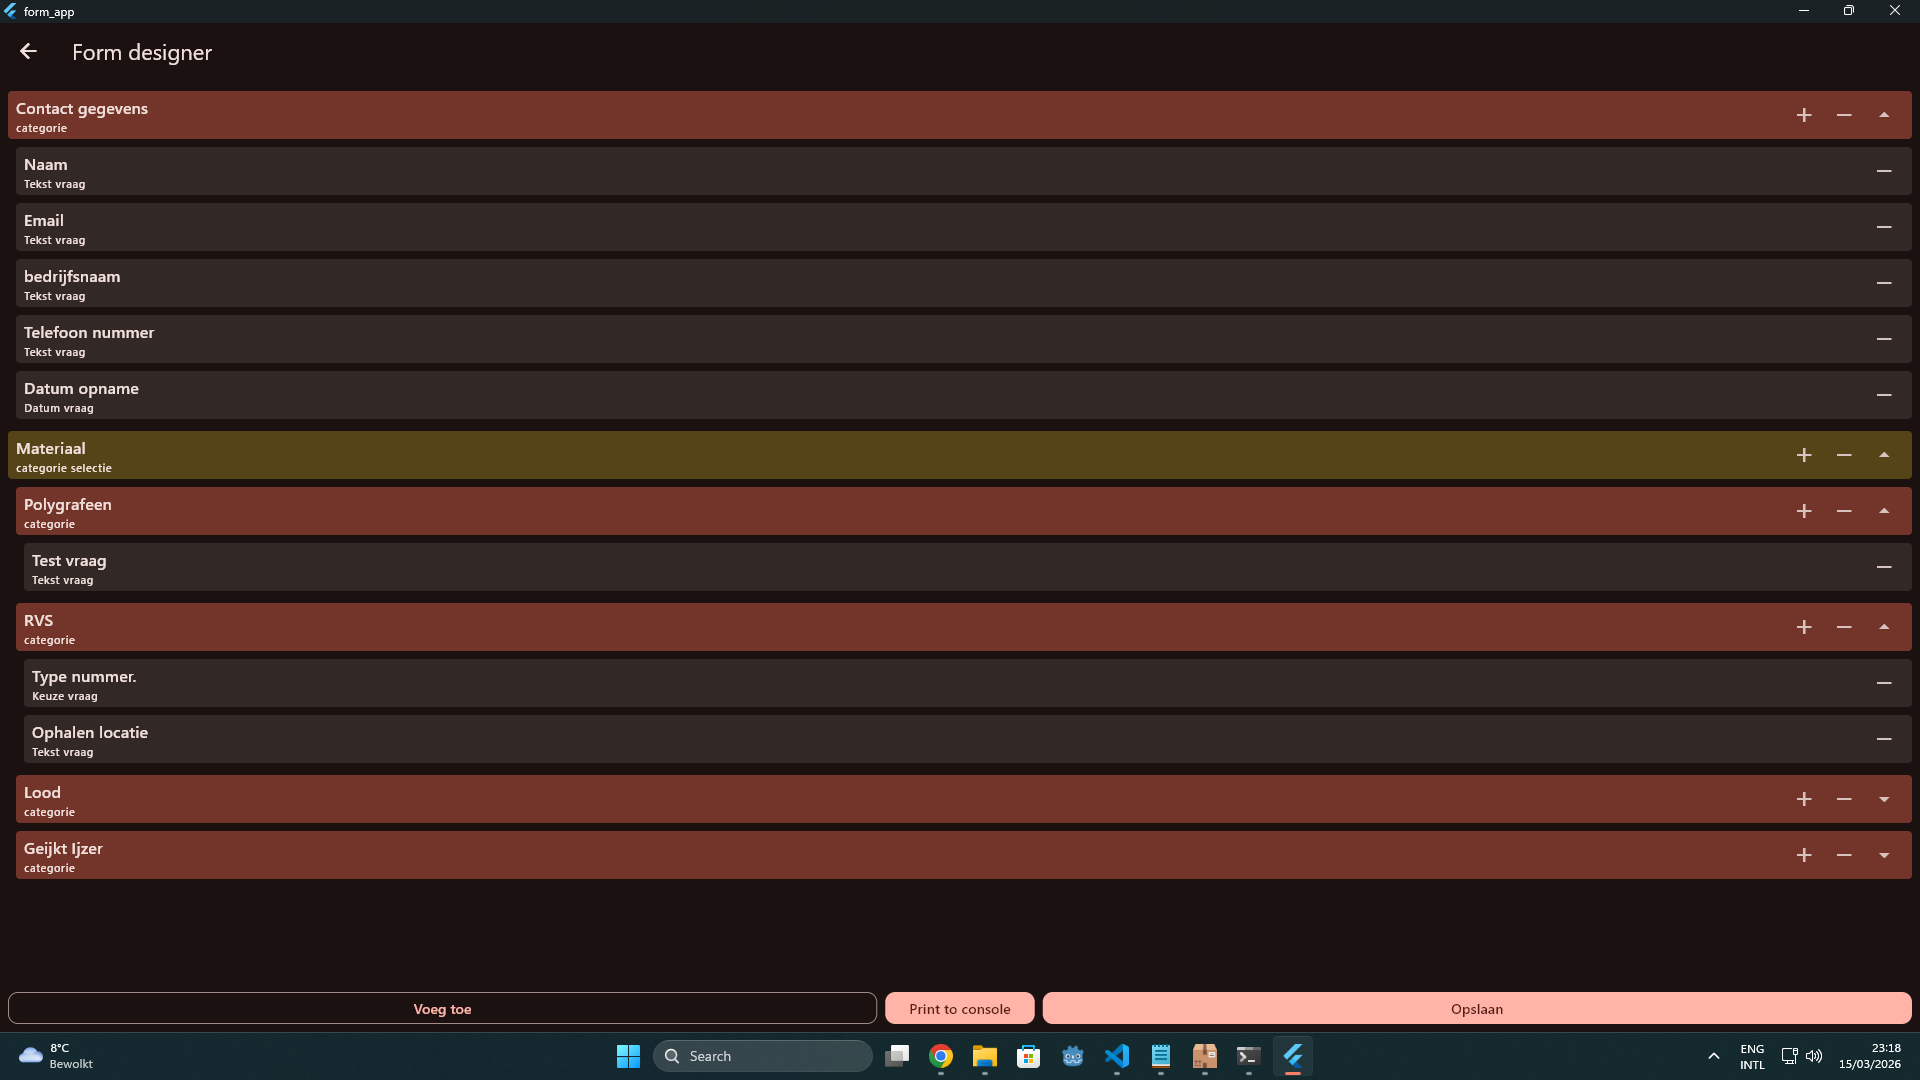The height and width of the screenshot is (1080, 1920).
Task: Expand the Geijkt Ijzer category
Action: tap(1884, 855)
